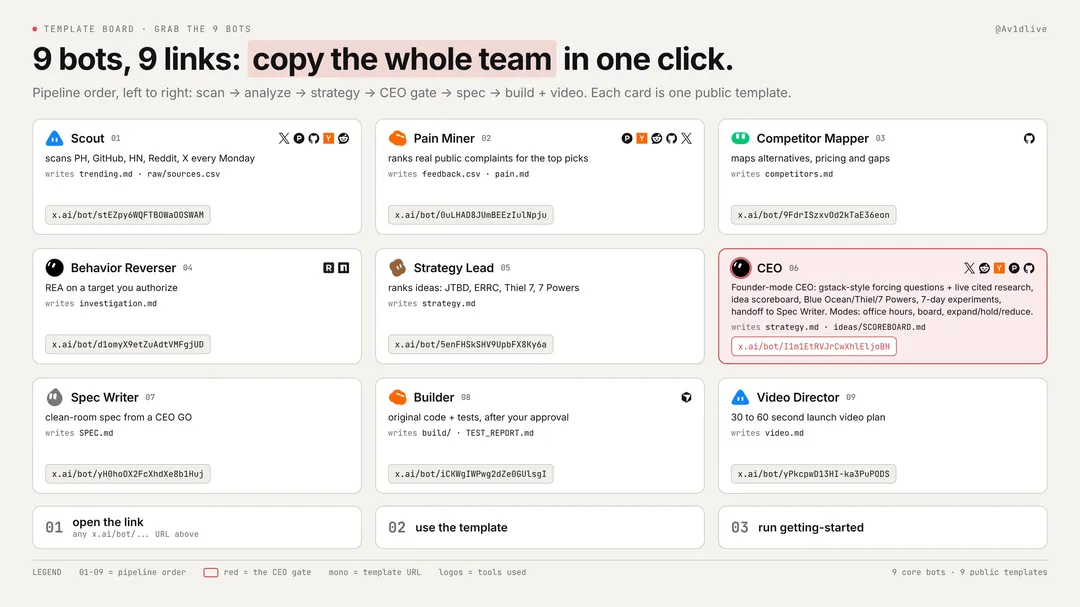Image resolution: width=1080 pixels, height=607 pixels.
Task: Open the Competitor Mapper bot template URL
Action: 813,215
